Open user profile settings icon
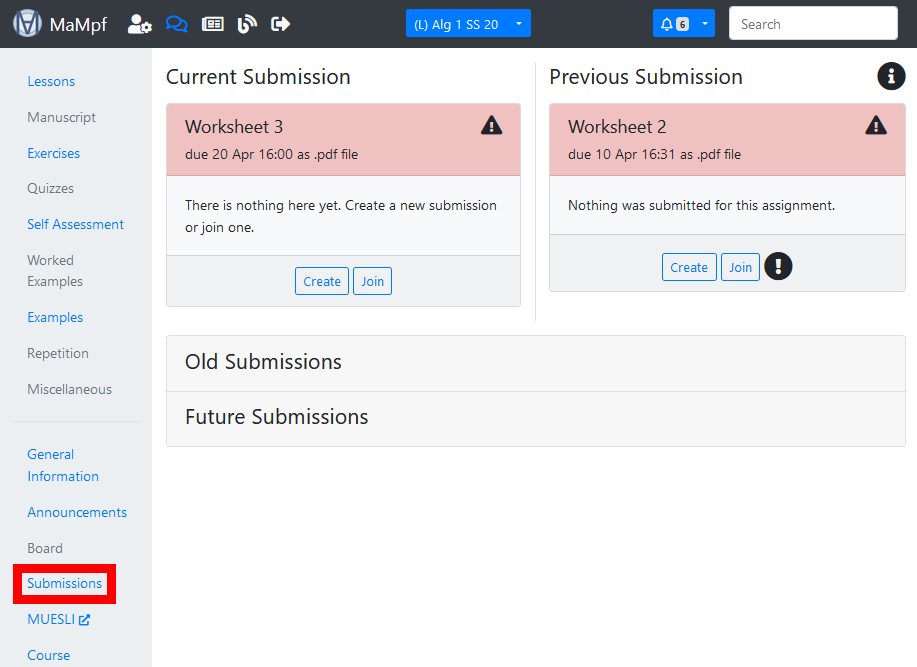 coord(140,24)
